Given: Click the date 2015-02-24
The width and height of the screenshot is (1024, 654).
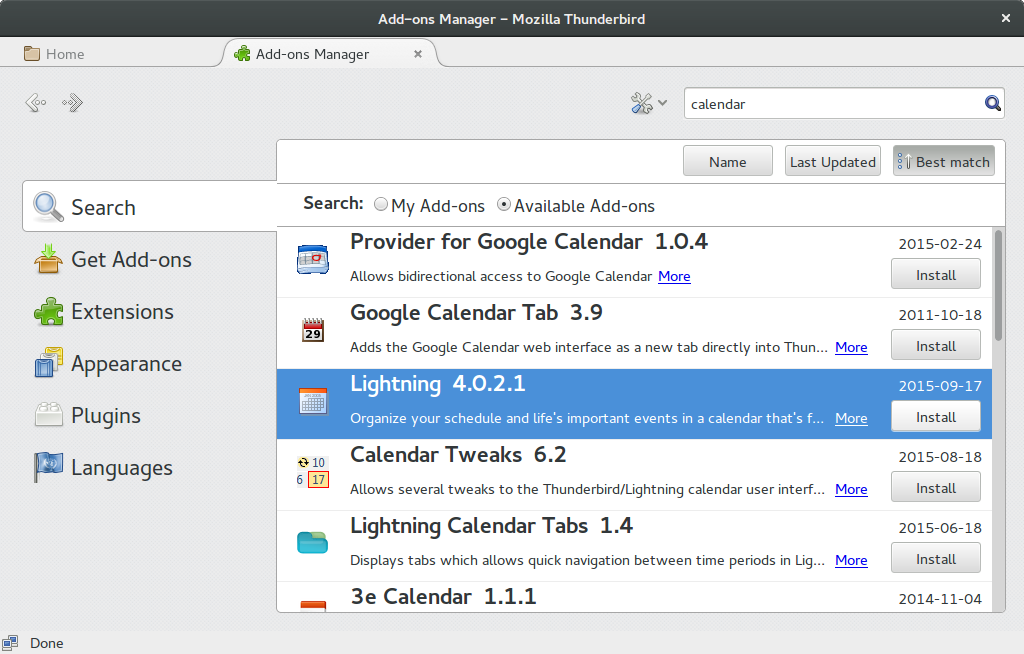Looking at the screenshot, I should pos(940,244).
